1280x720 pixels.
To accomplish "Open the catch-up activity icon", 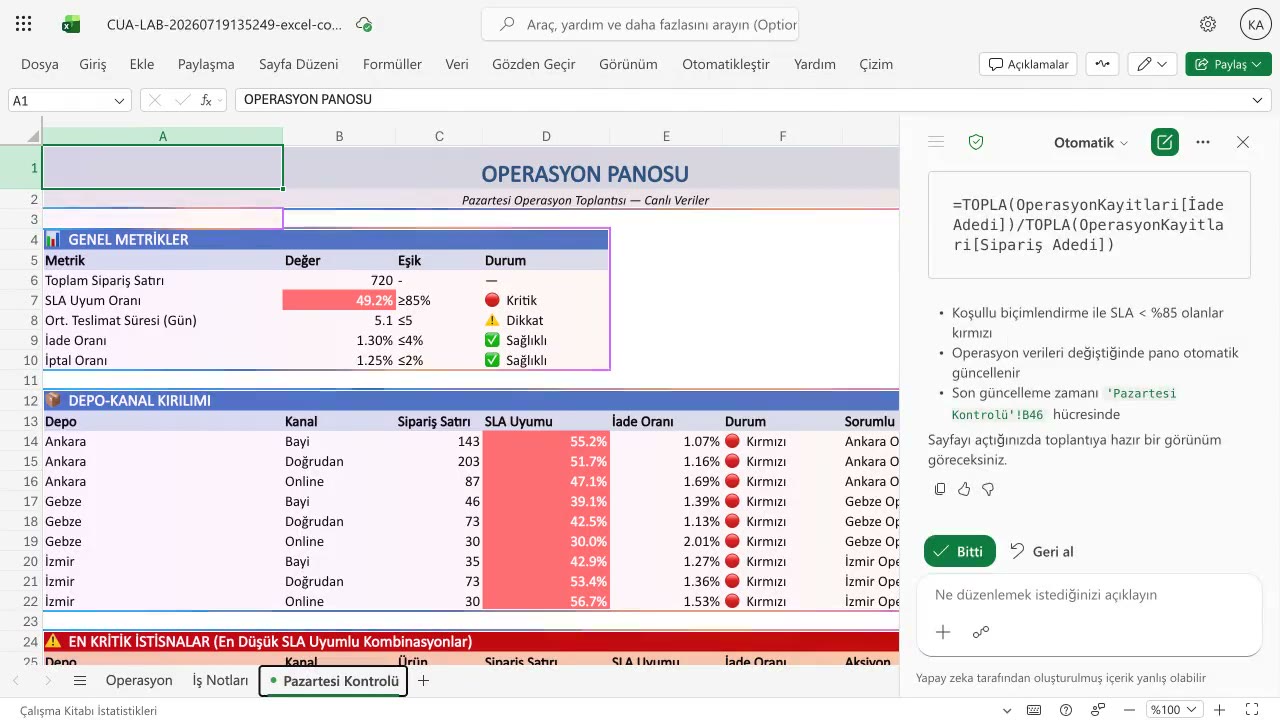I will click(x=1103, y=64).
